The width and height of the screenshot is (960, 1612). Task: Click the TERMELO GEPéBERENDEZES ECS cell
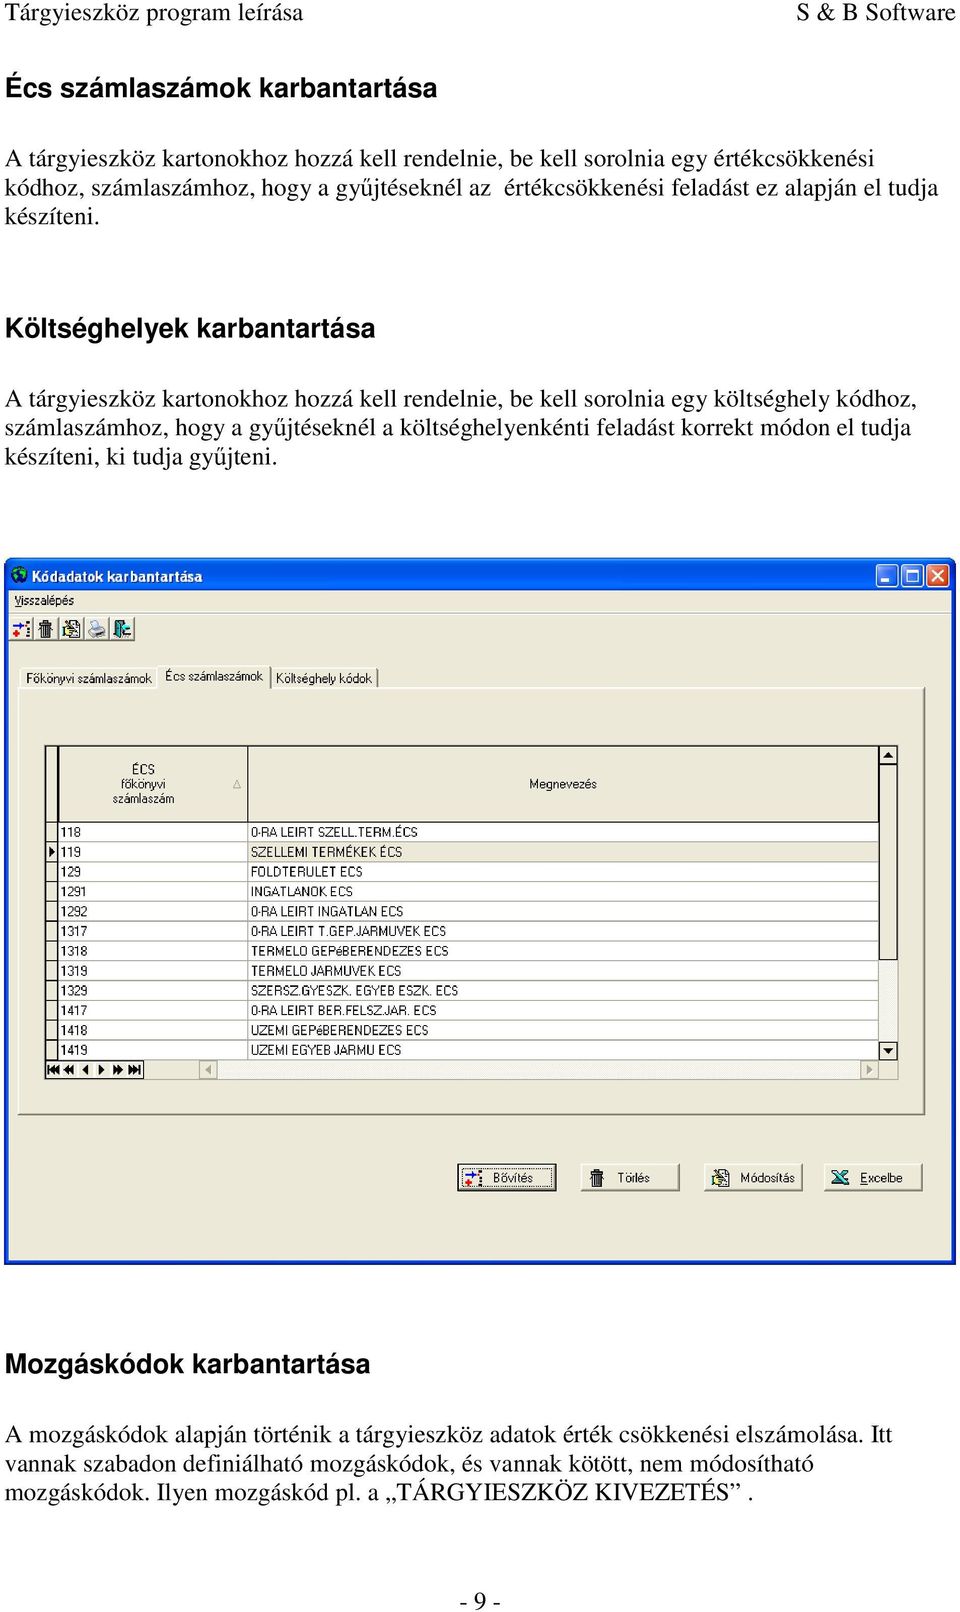[563, 951]
